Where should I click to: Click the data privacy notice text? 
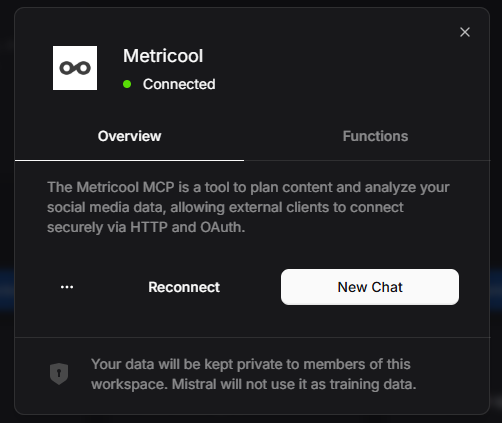tap(254, 374)
